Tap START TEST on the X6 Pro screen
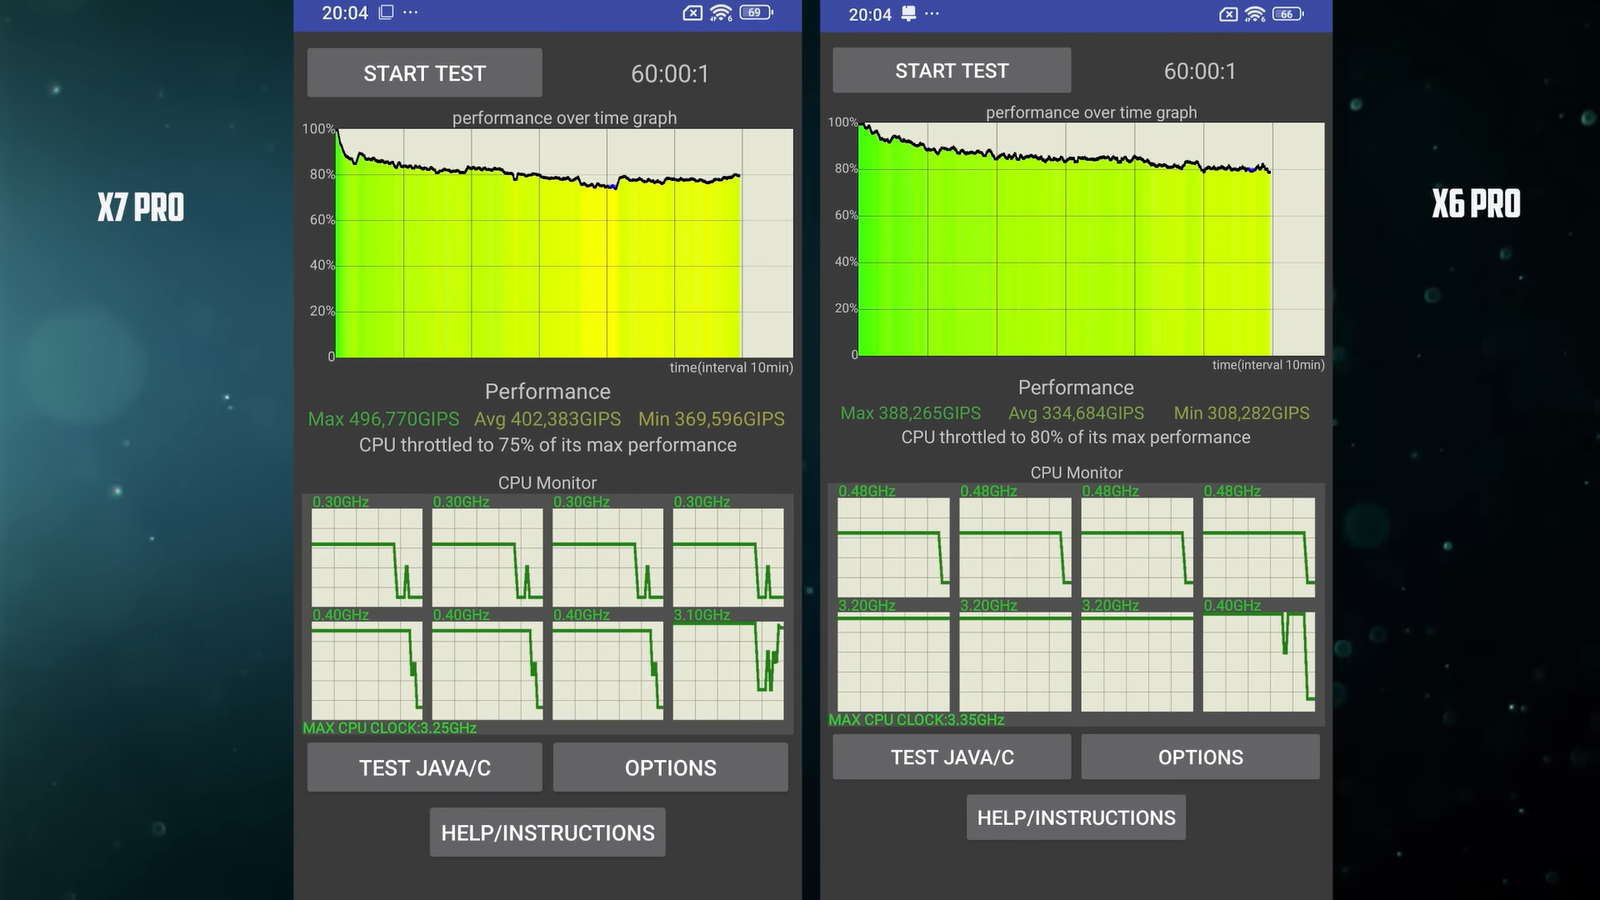Viewport: 1600px width, 900px height. [952, 71]
